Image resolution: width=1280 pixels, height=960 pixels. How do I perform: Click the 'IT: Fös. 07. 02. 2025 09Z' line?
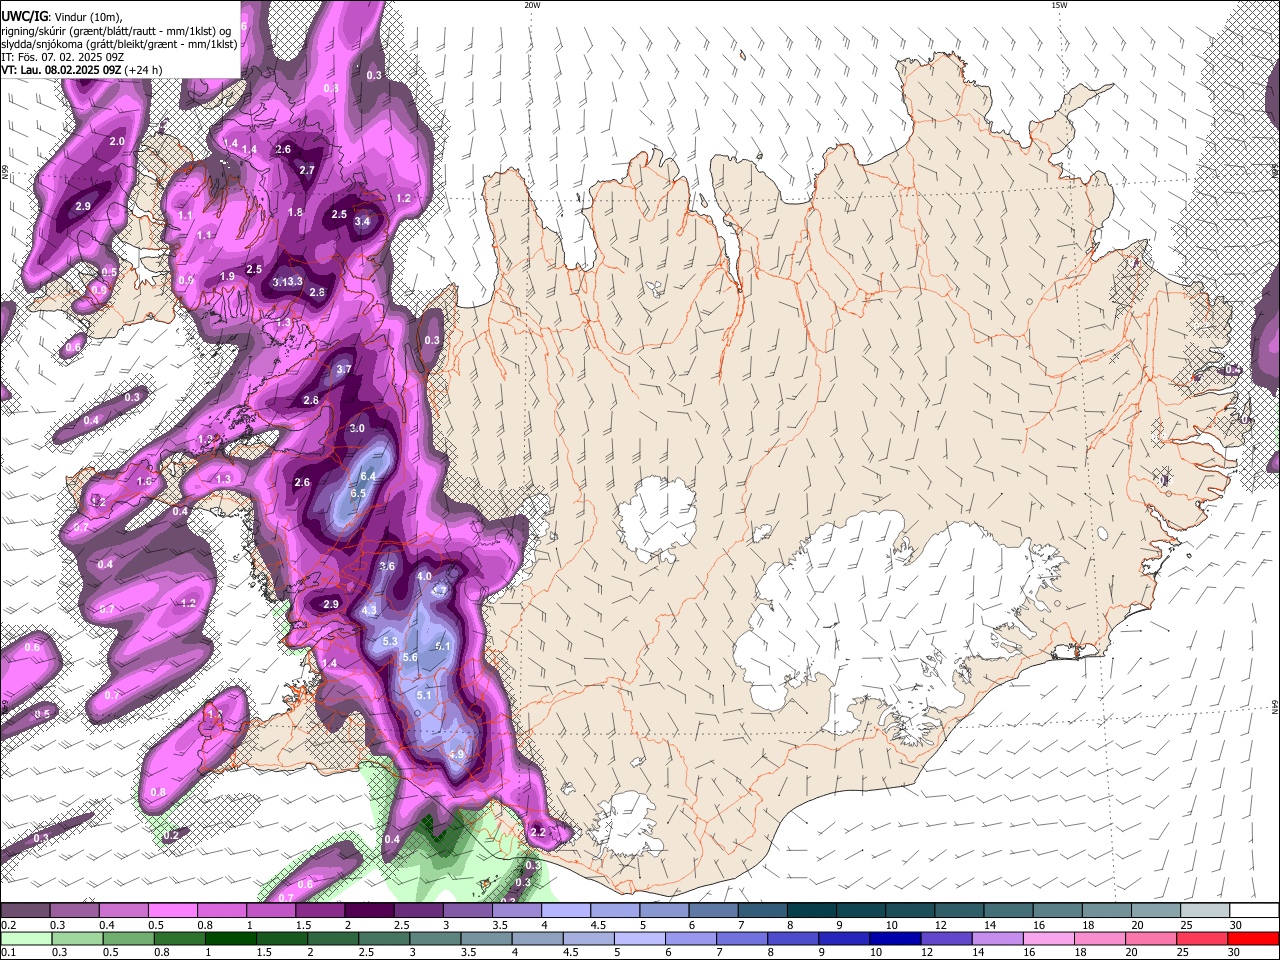pyautogui.click(x=61, y=58)
